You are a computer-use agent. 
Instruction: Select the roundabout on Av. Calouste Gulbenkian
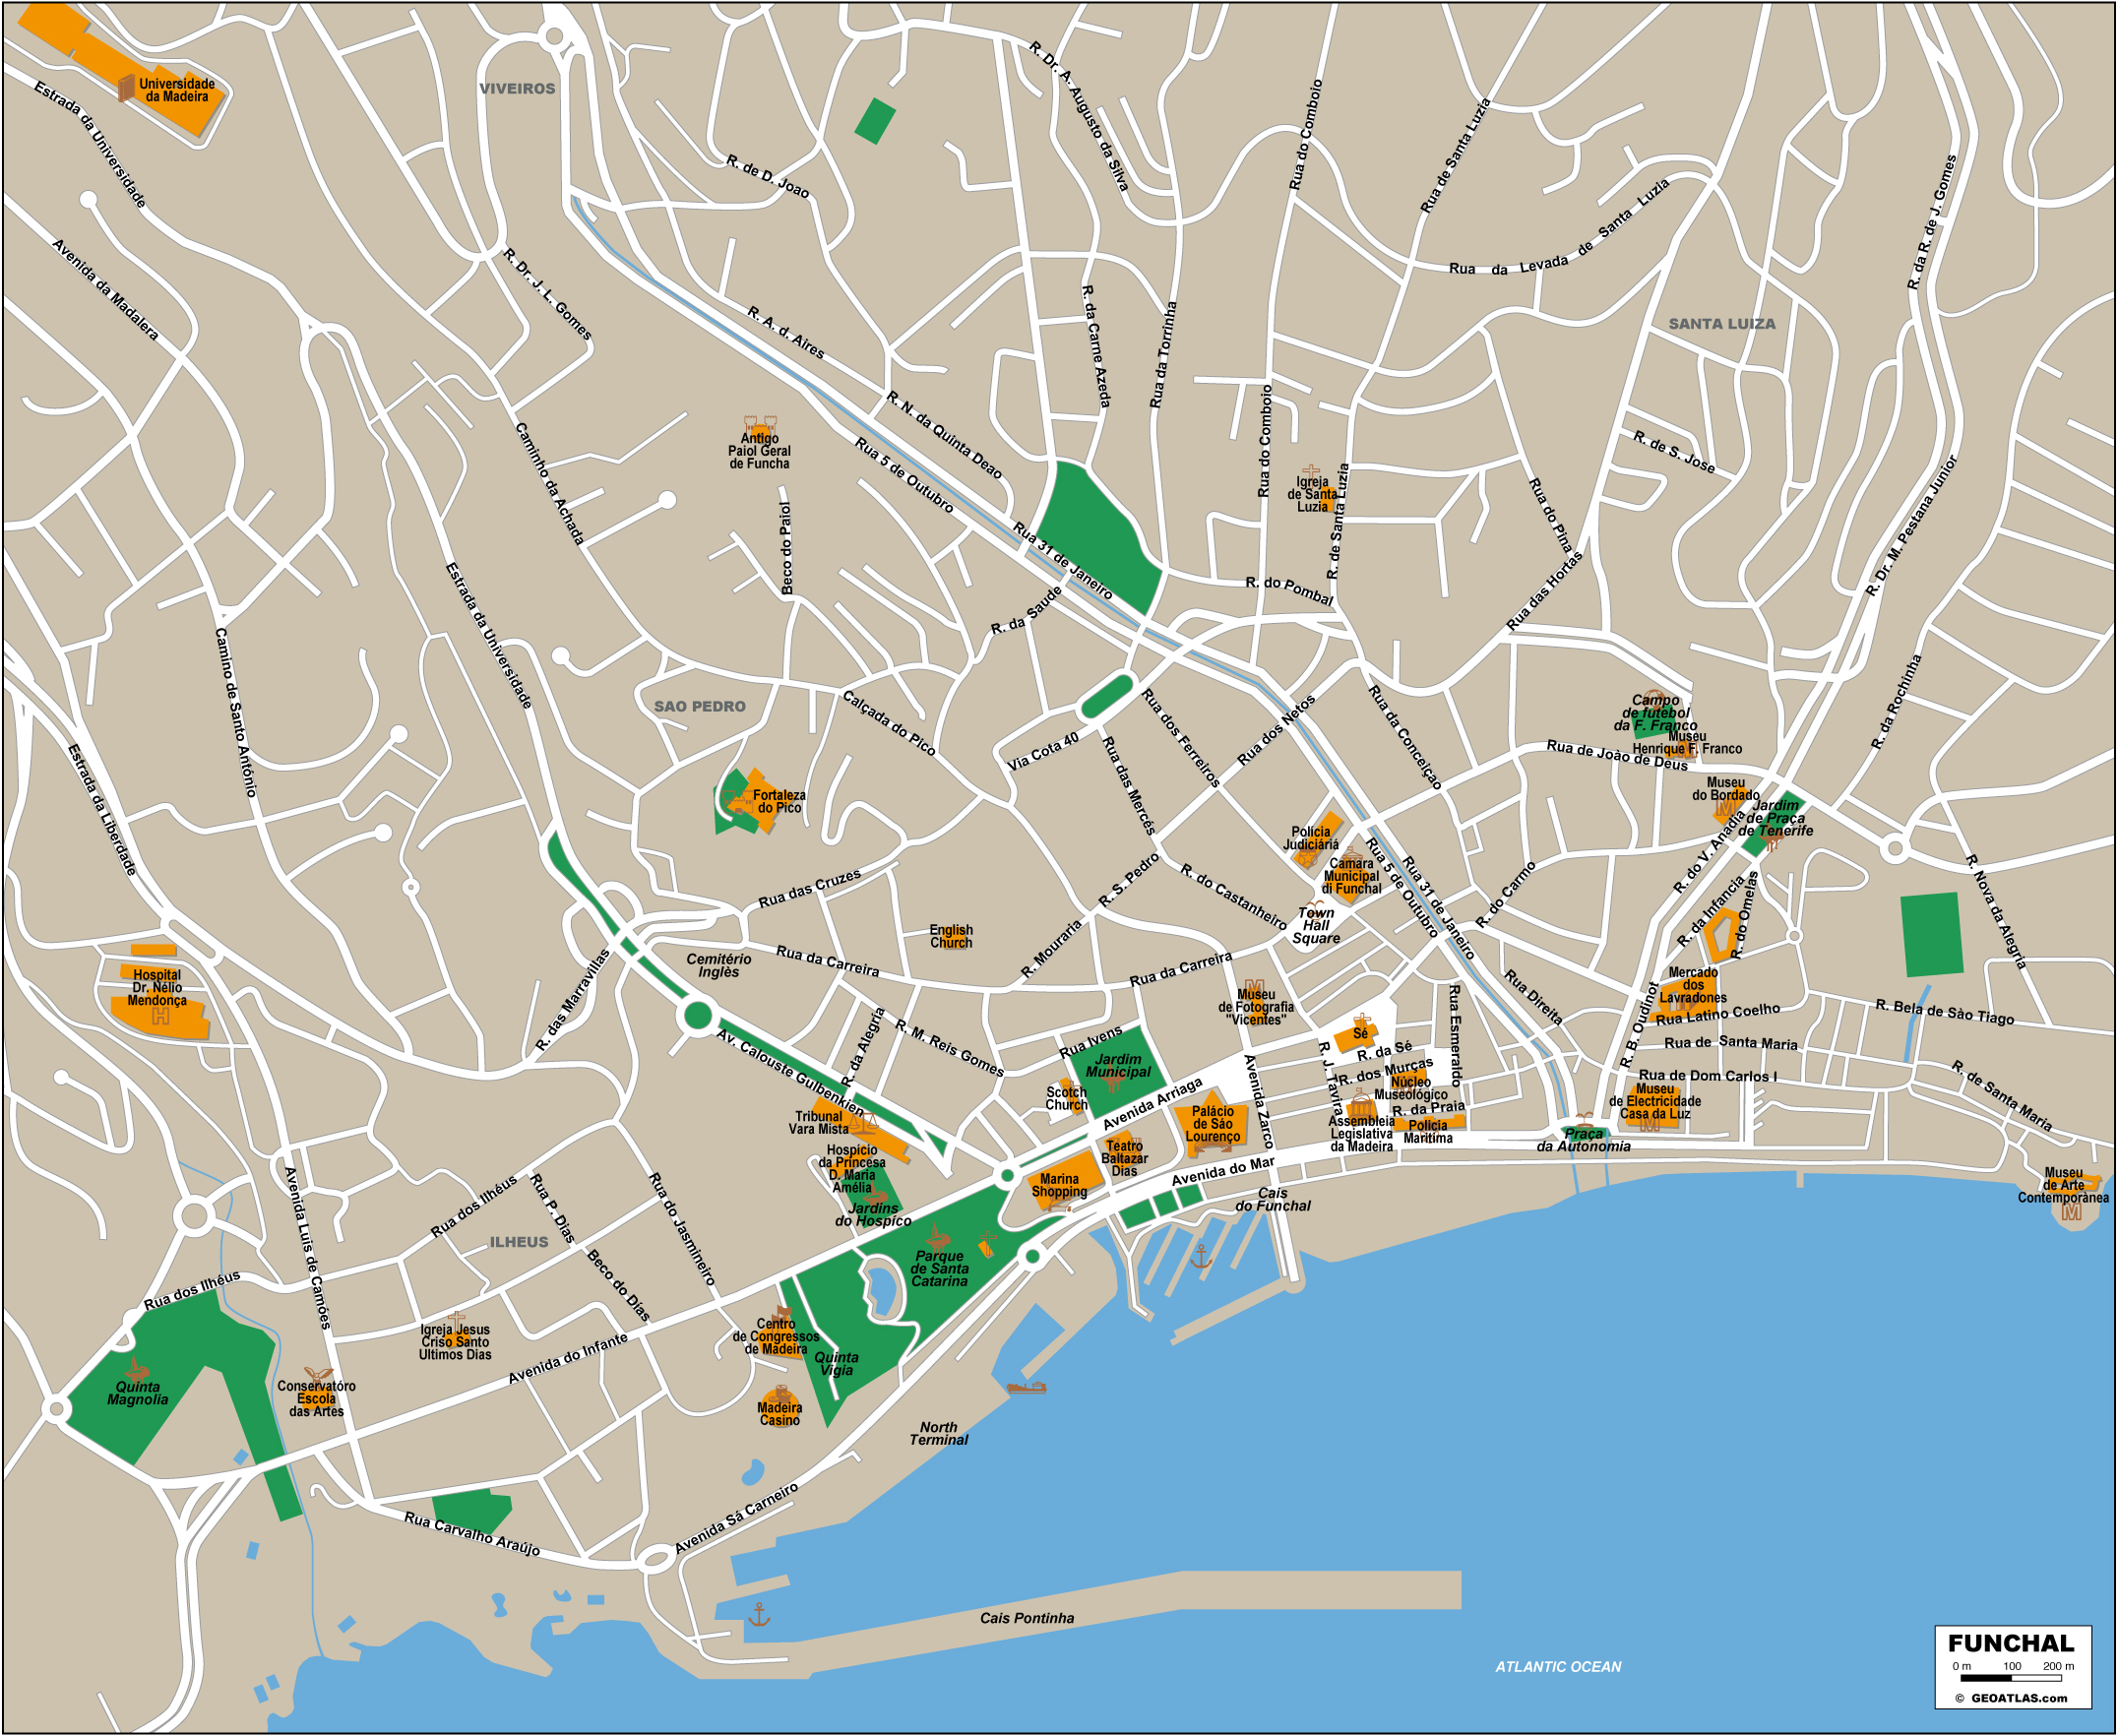[x=698, y=1017]
